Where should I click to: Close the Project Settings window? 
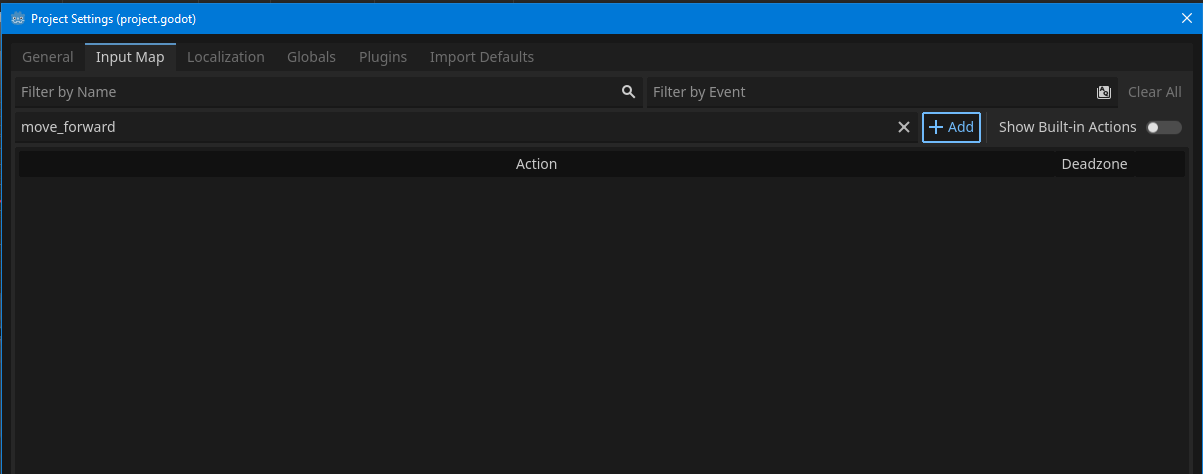click(x=1185, y=18)
